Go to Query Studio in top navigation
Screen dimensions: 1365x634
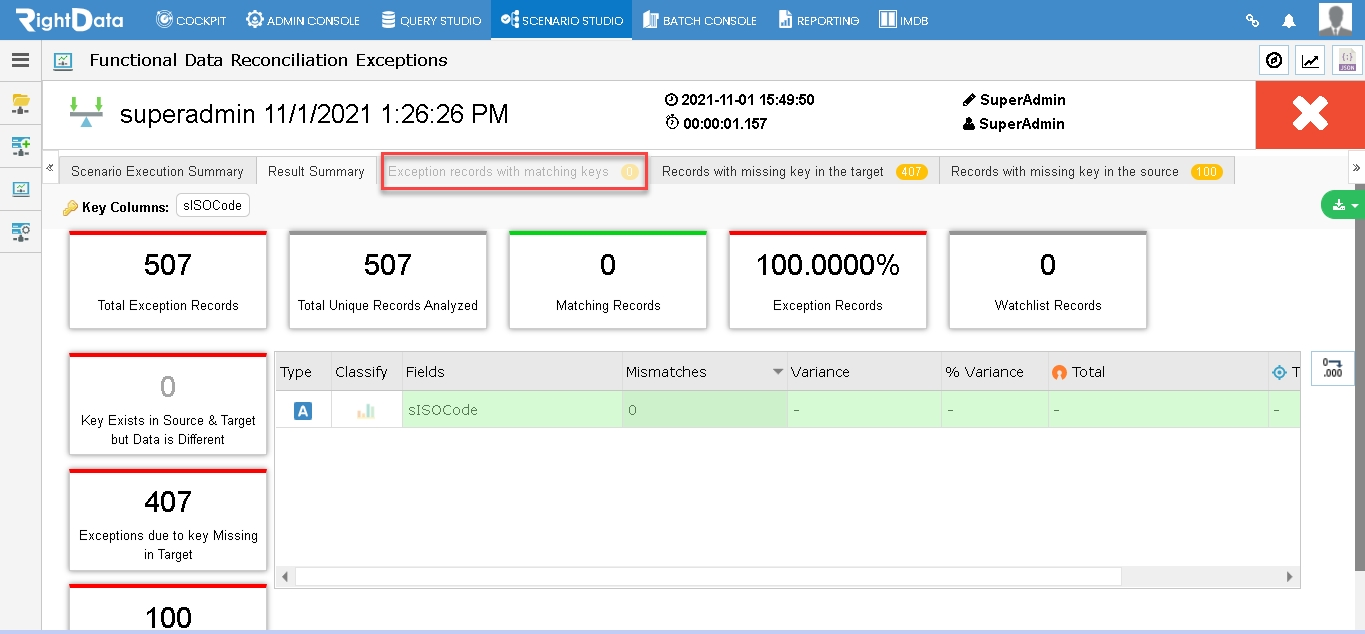431,20
